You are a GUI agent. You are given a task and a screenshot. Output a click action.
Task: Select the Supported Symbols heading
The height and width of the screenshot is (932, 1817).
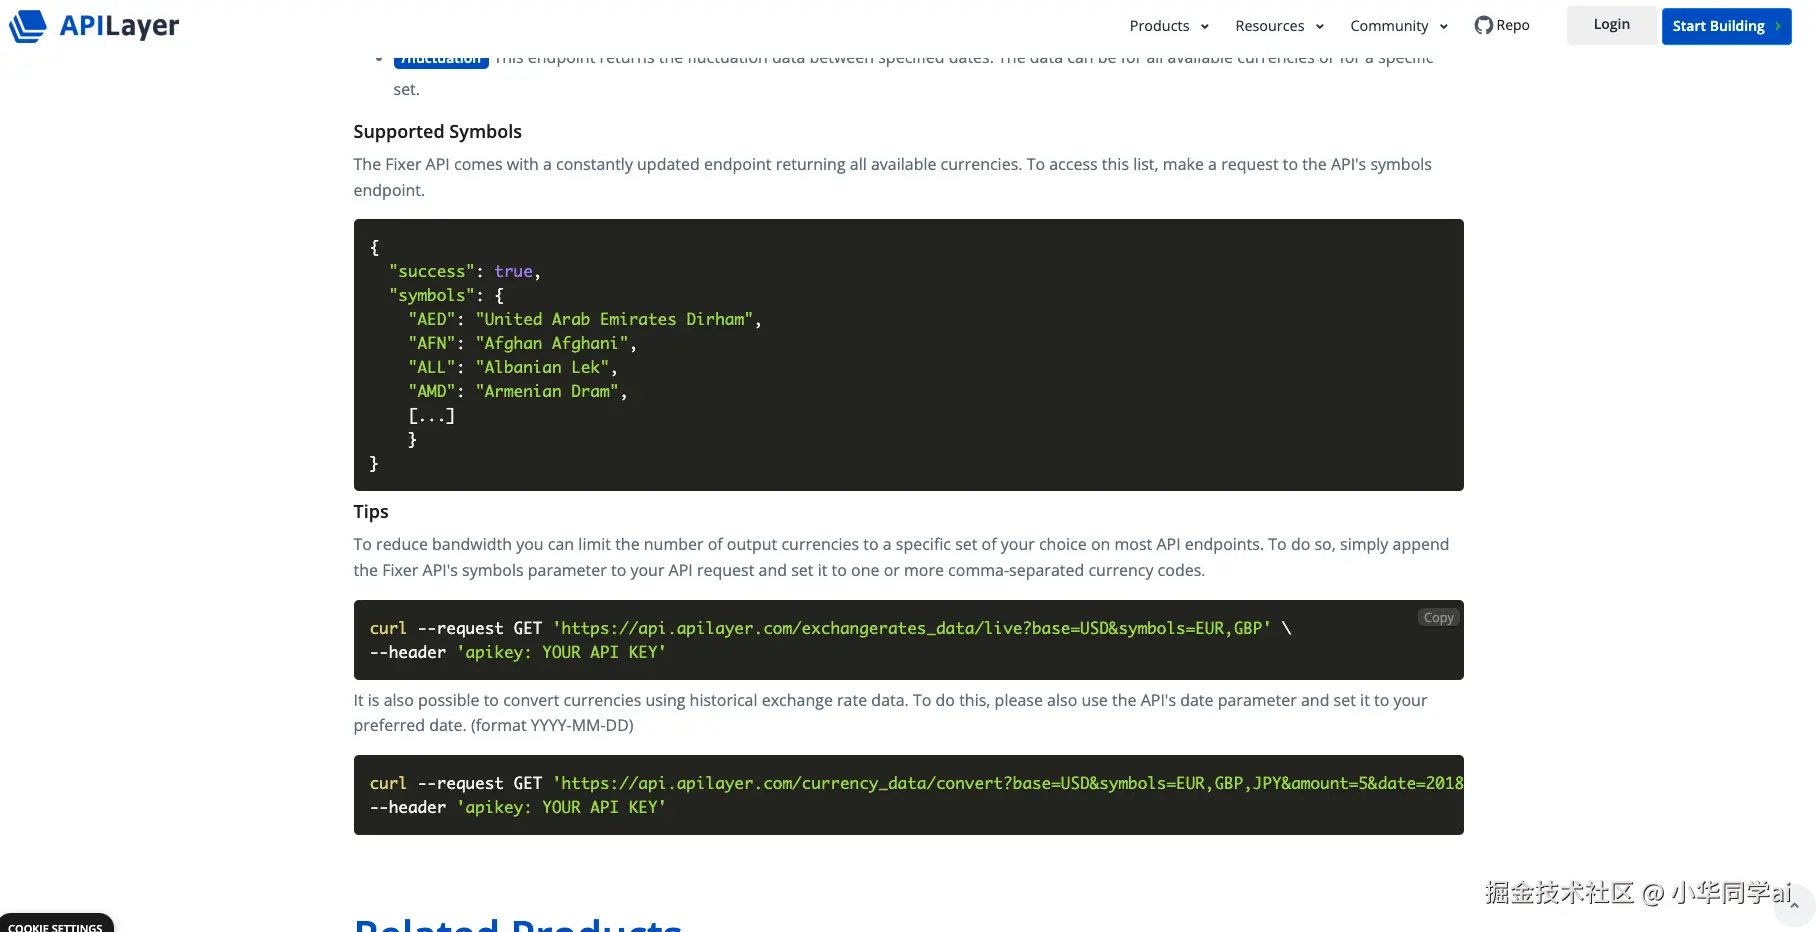[x=437, y=132]
